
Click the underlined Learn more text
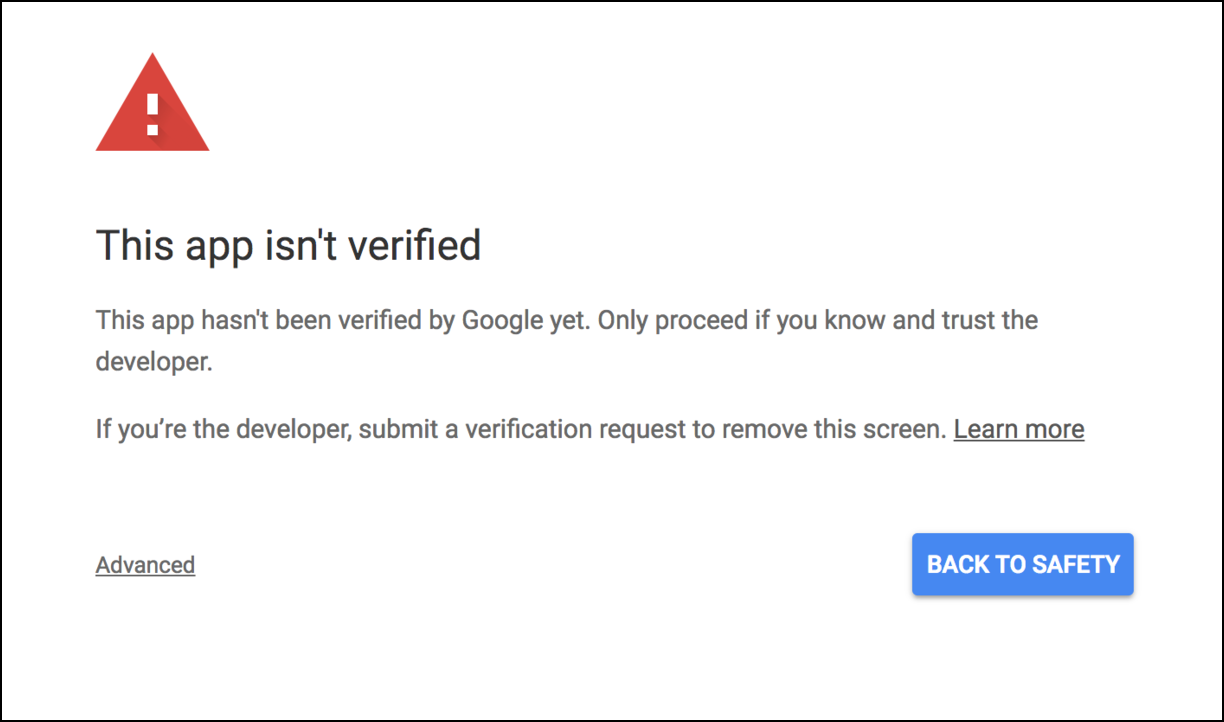click(x=1019, y=429)
